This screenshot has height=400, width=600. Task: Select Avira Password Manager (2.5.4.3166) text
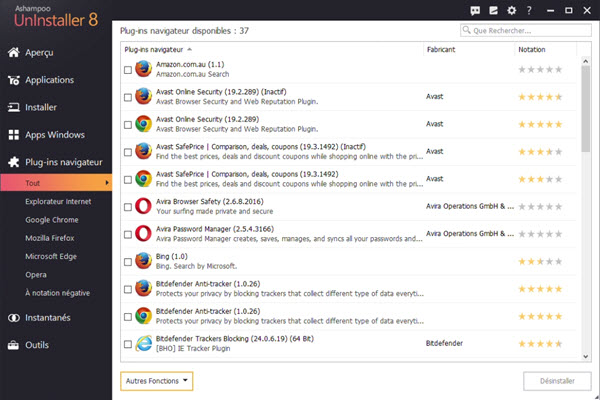click(215, 229)
